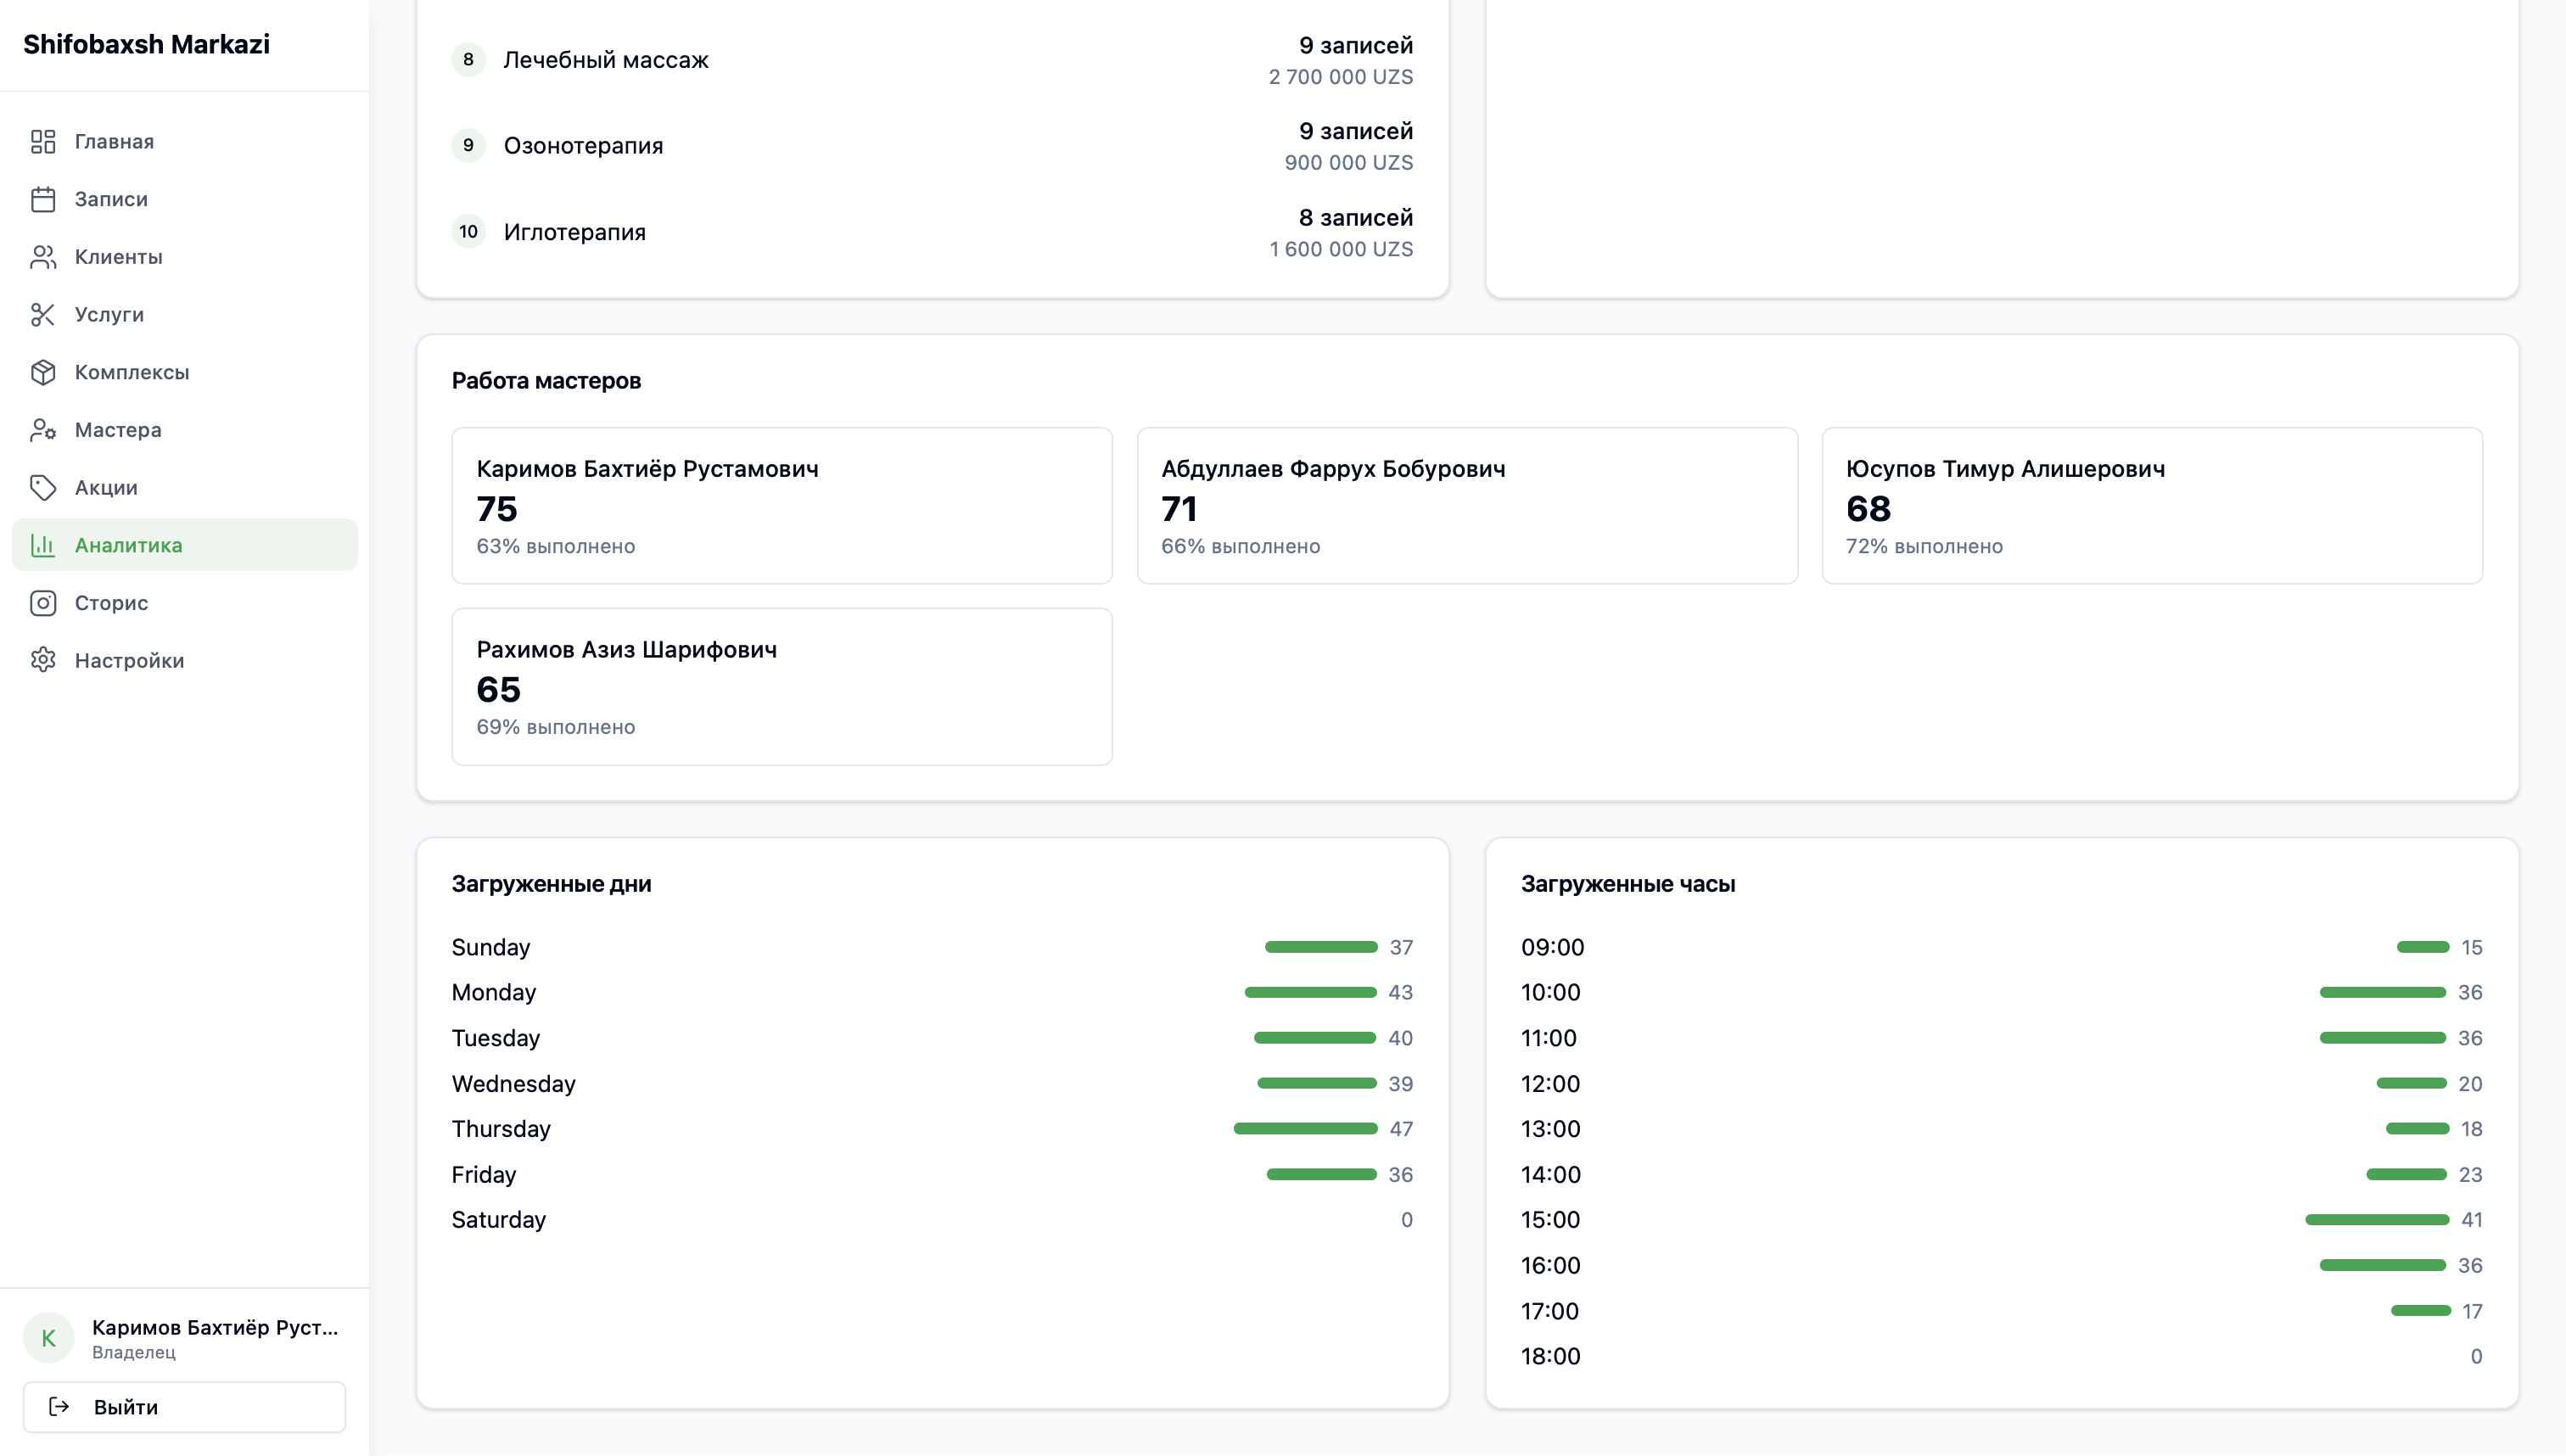
Task: Open the Главная dashboard icon
Action: coord(44,141)
